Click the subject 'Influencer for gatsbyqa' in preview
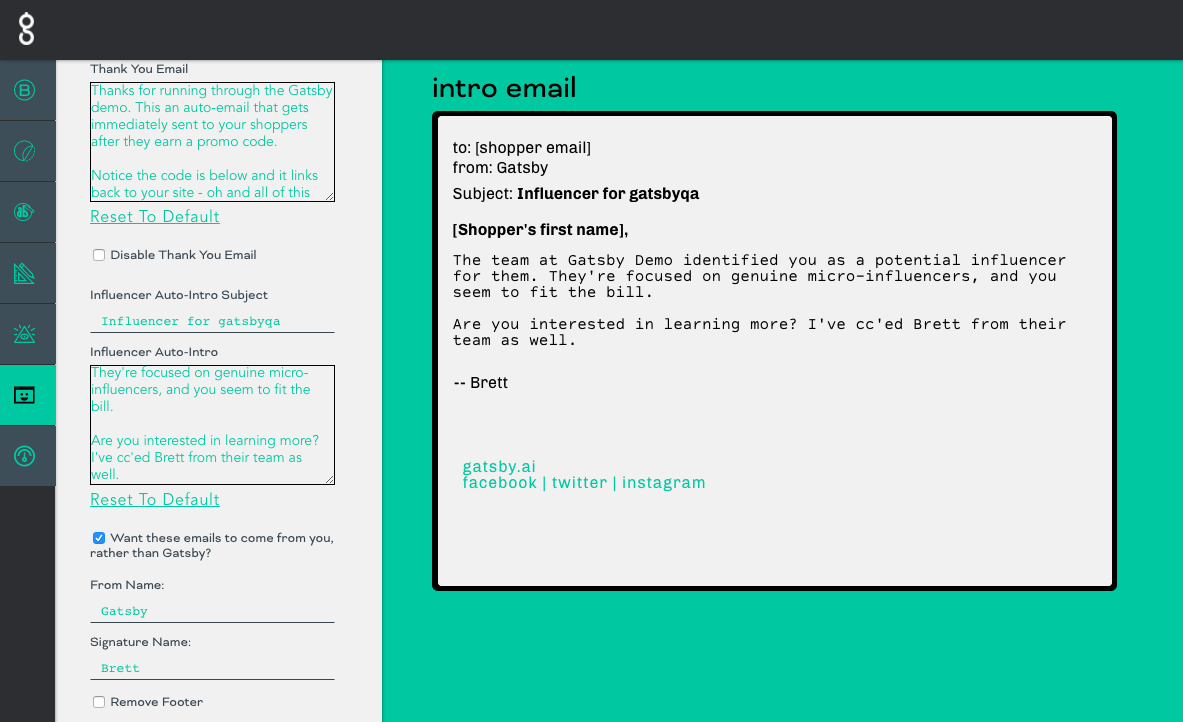1183x722 pixels. tap(607, 194)
